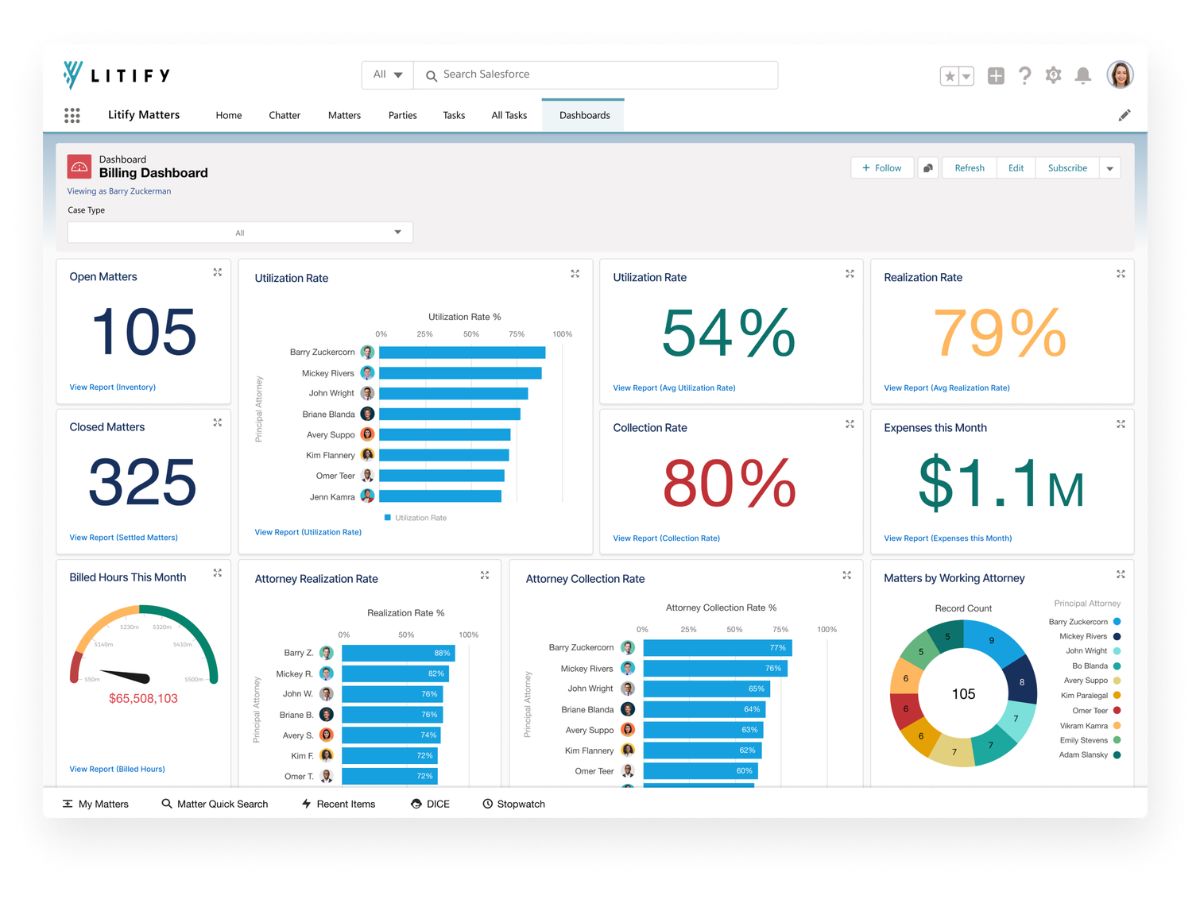Open Setup gear icon

coord(1053,75)
